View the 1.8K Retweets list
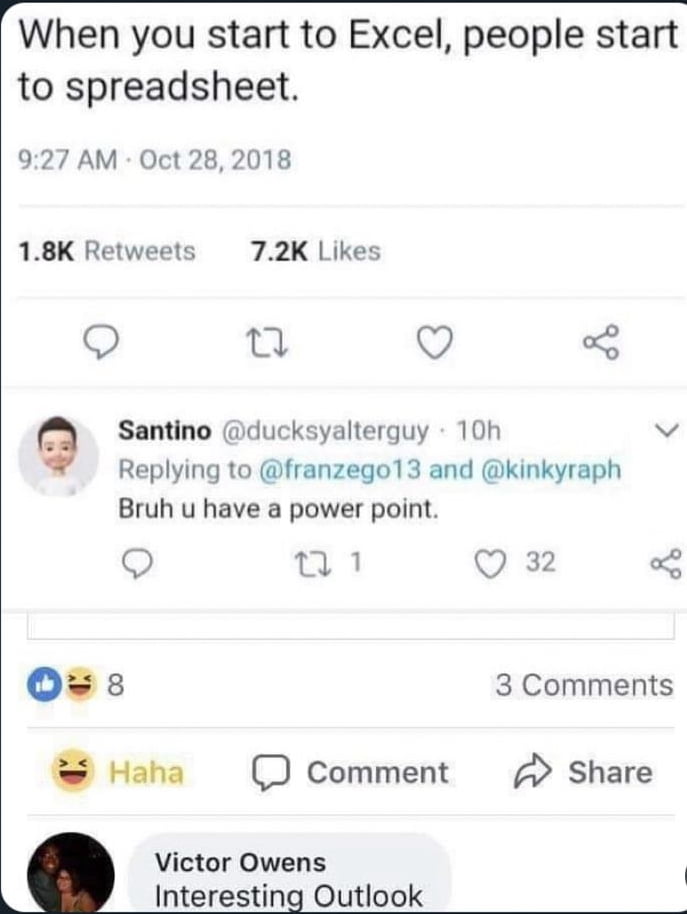 click(107, 251)
